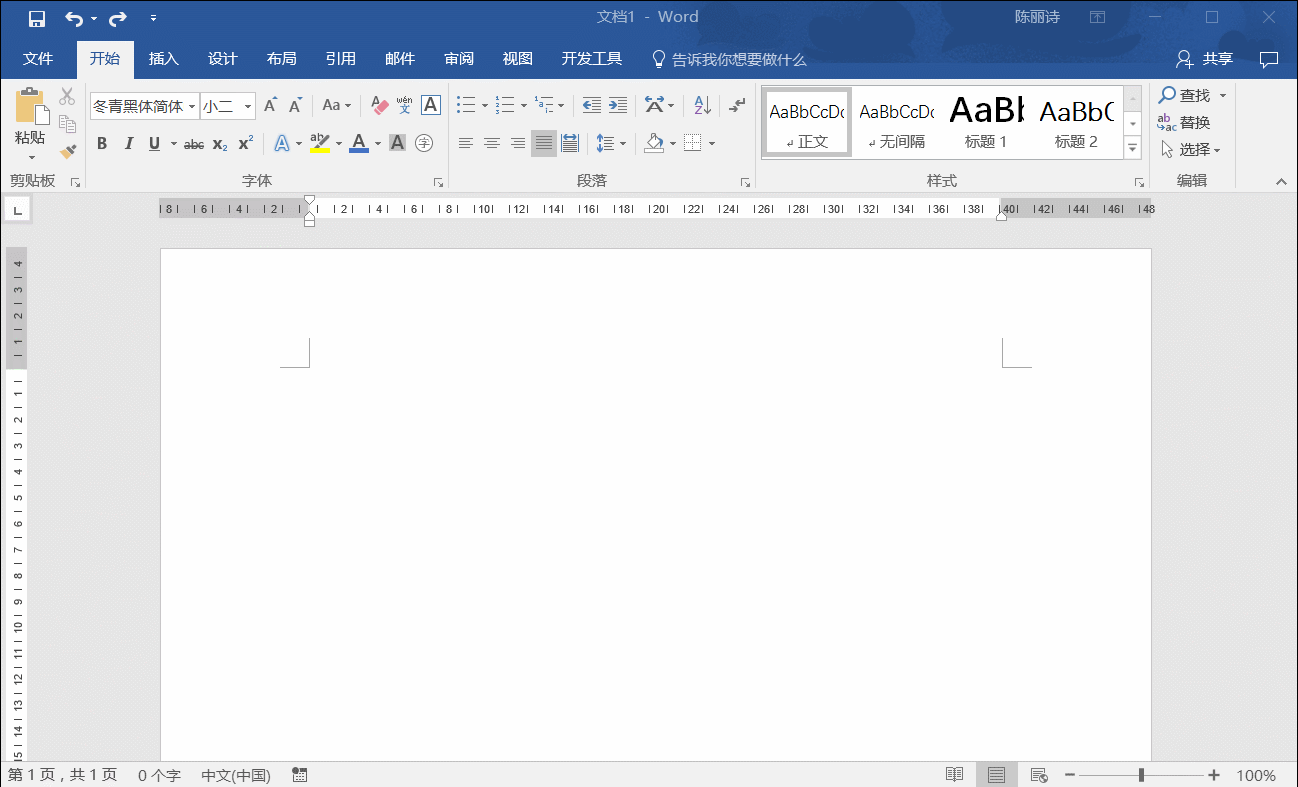Select the Format Painter brush
1298x787 pixels.
click(x=67, y=151)
